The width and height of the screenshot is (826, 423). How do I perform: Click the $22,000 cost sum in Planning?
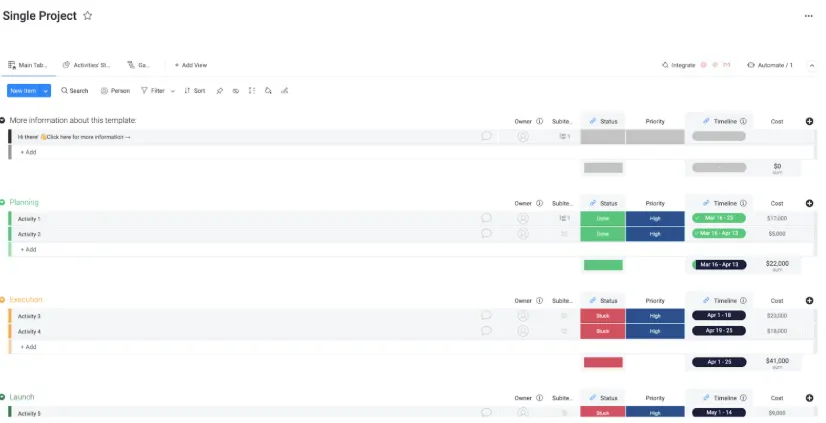point(777,265)
